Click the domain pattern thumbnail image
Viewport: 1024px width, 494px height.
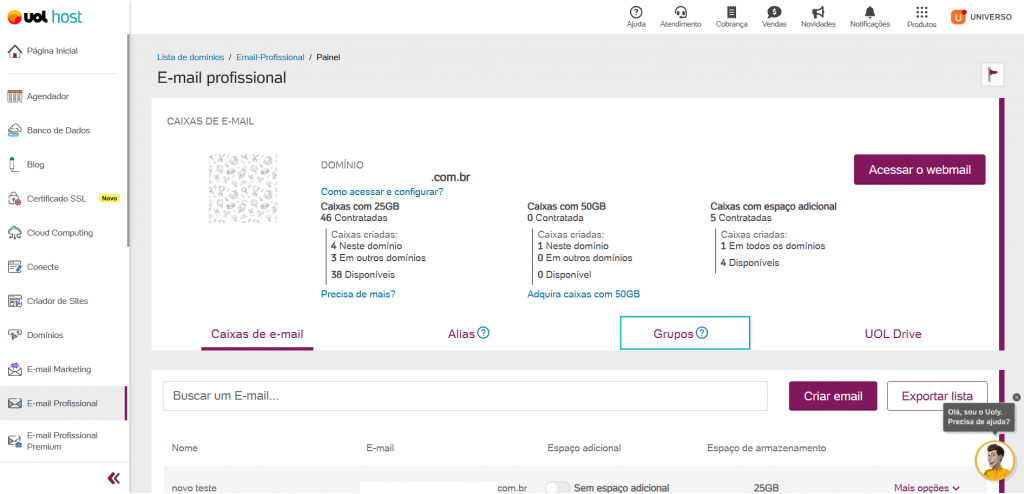[x=243, y=188]
